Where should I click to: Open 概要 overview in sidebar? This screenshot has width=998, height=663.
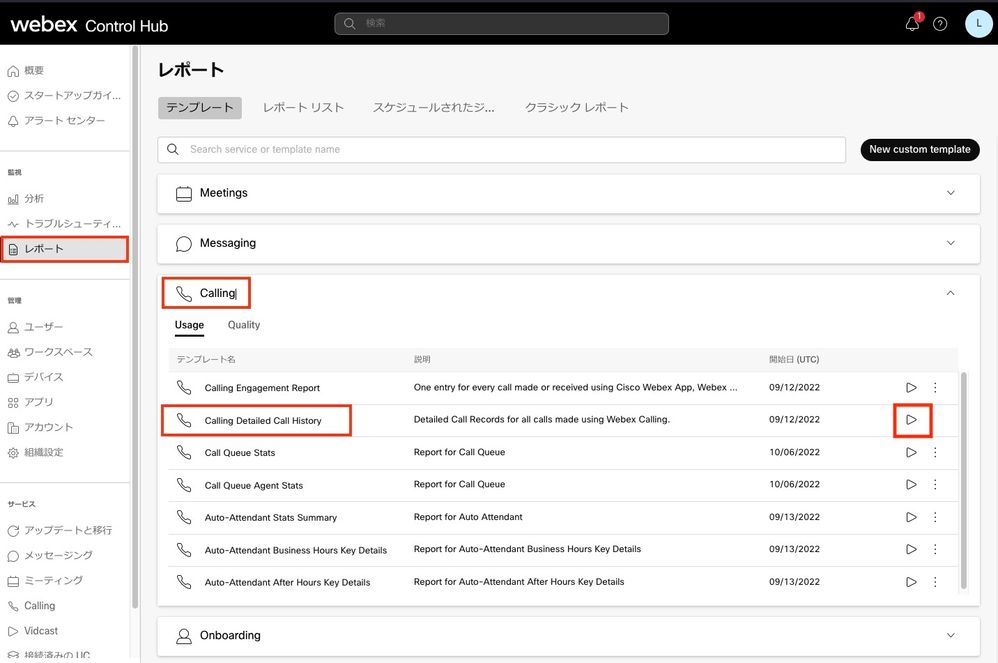(26, 71)
